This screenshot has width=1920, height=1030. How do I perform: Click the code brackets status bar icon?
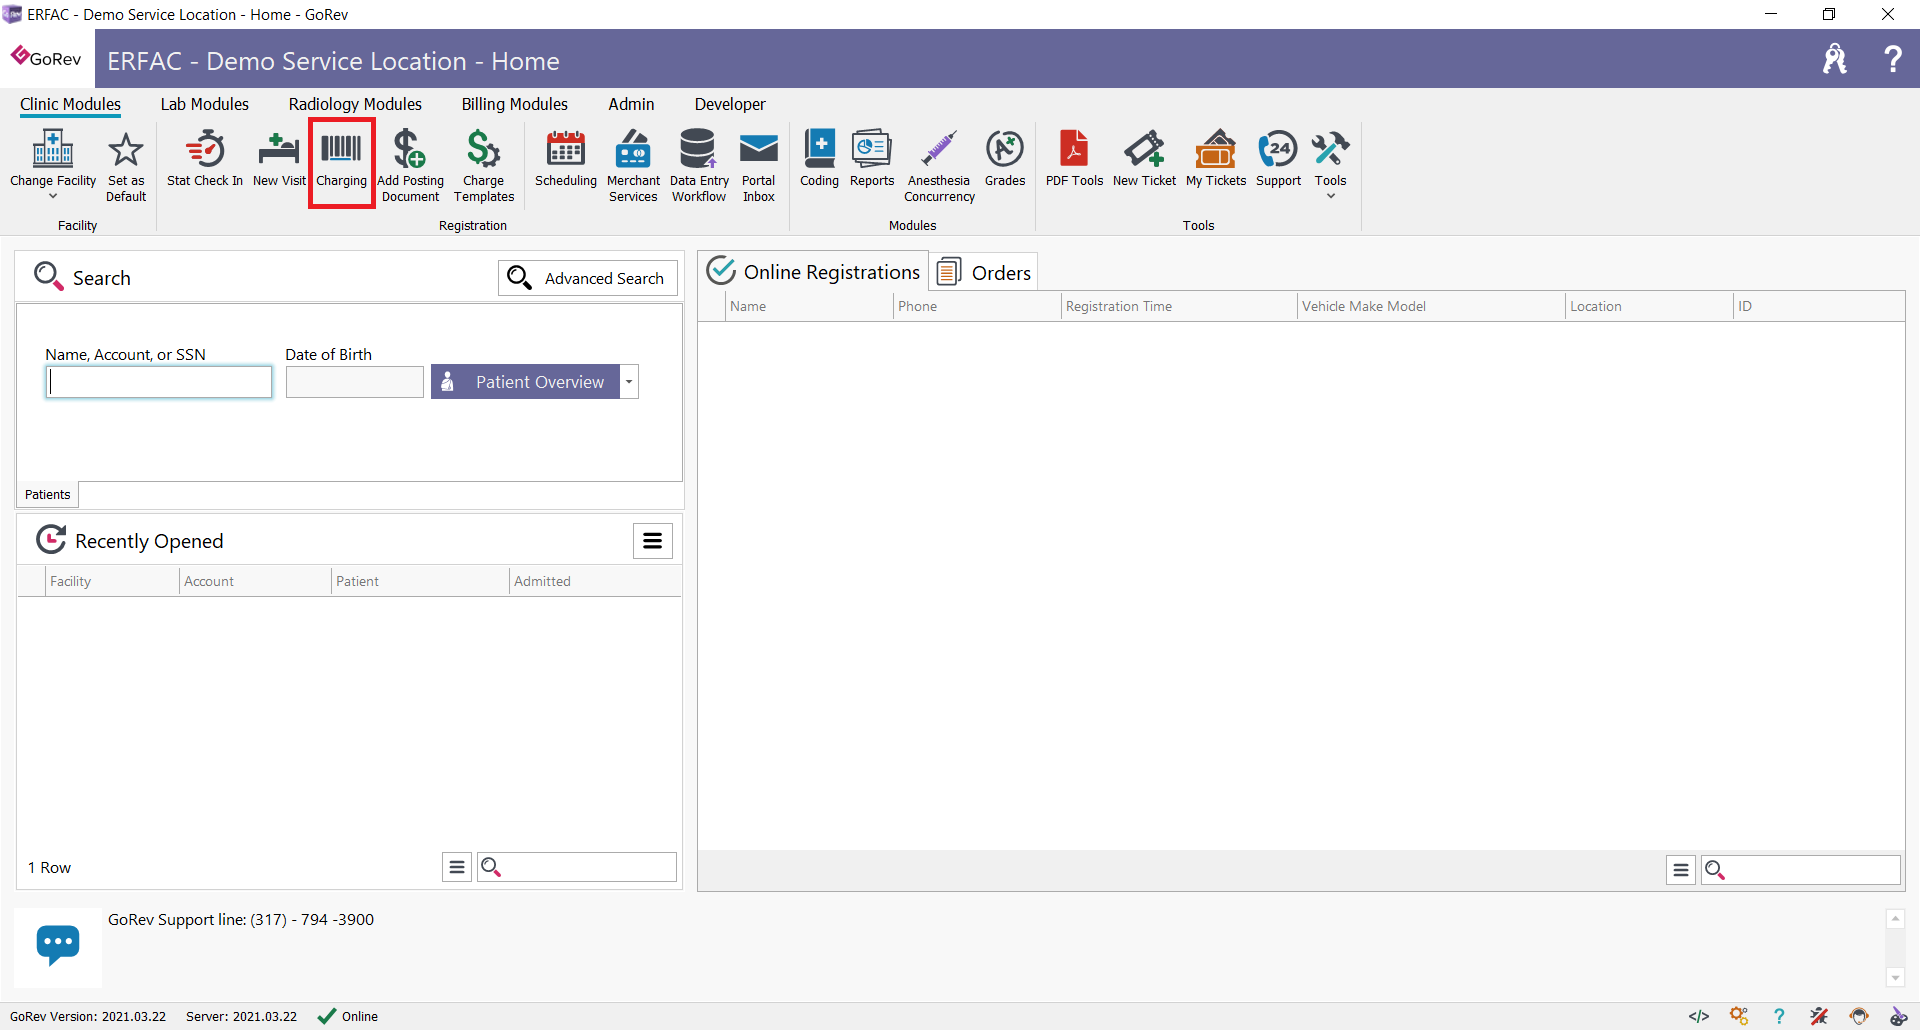coord(1698,1016)
